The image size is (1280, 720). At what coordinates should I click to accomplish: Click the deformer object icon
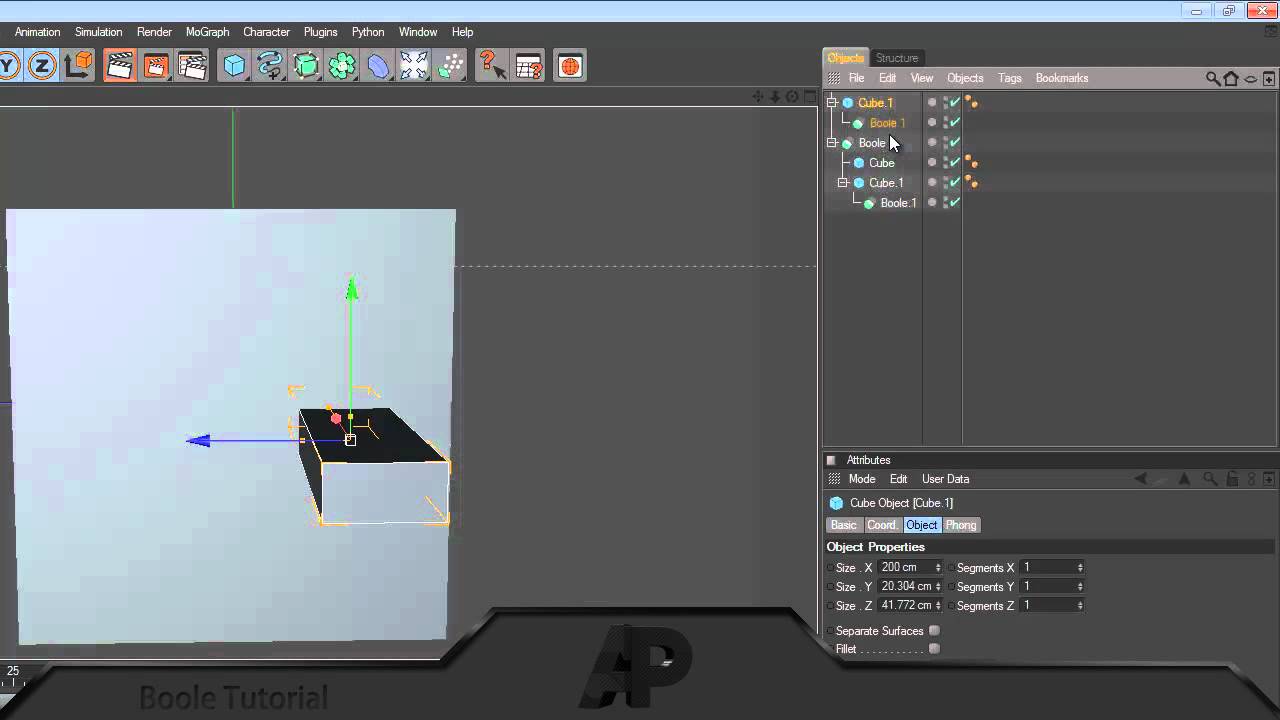pos(378,66)
